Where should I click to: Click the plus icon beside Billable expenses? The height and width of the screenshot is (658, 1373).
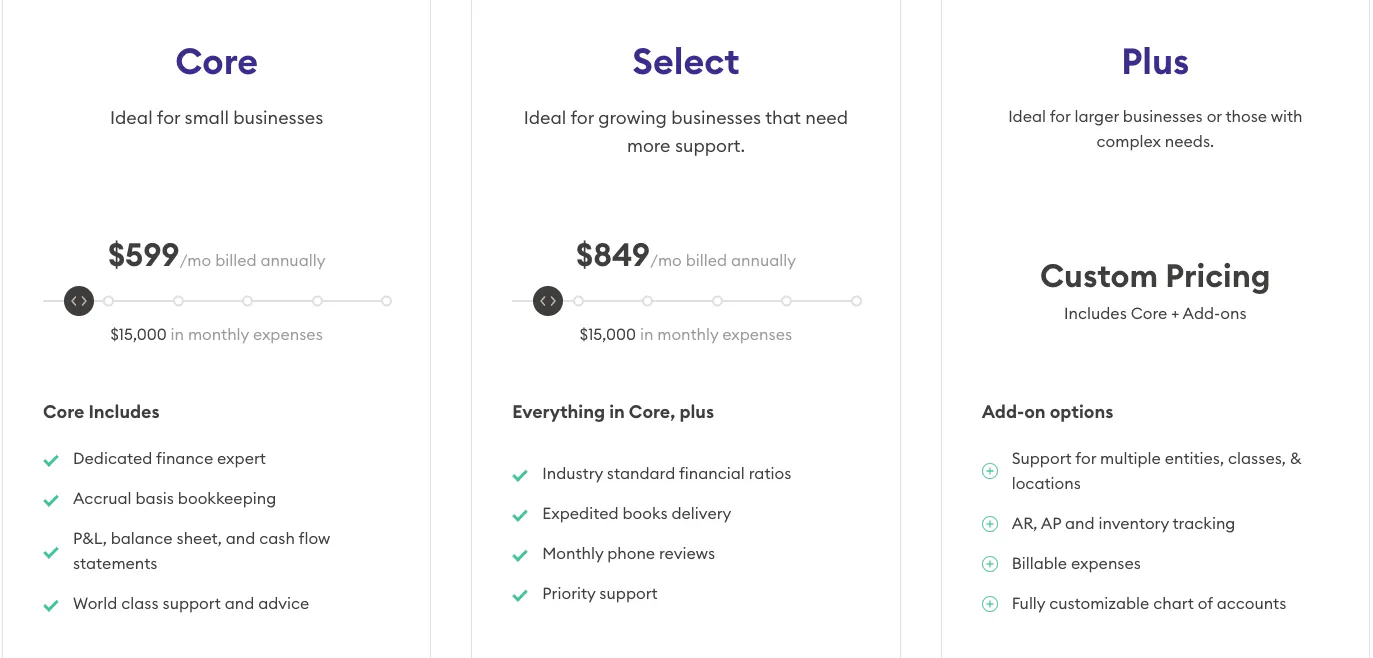click(990, 564)
